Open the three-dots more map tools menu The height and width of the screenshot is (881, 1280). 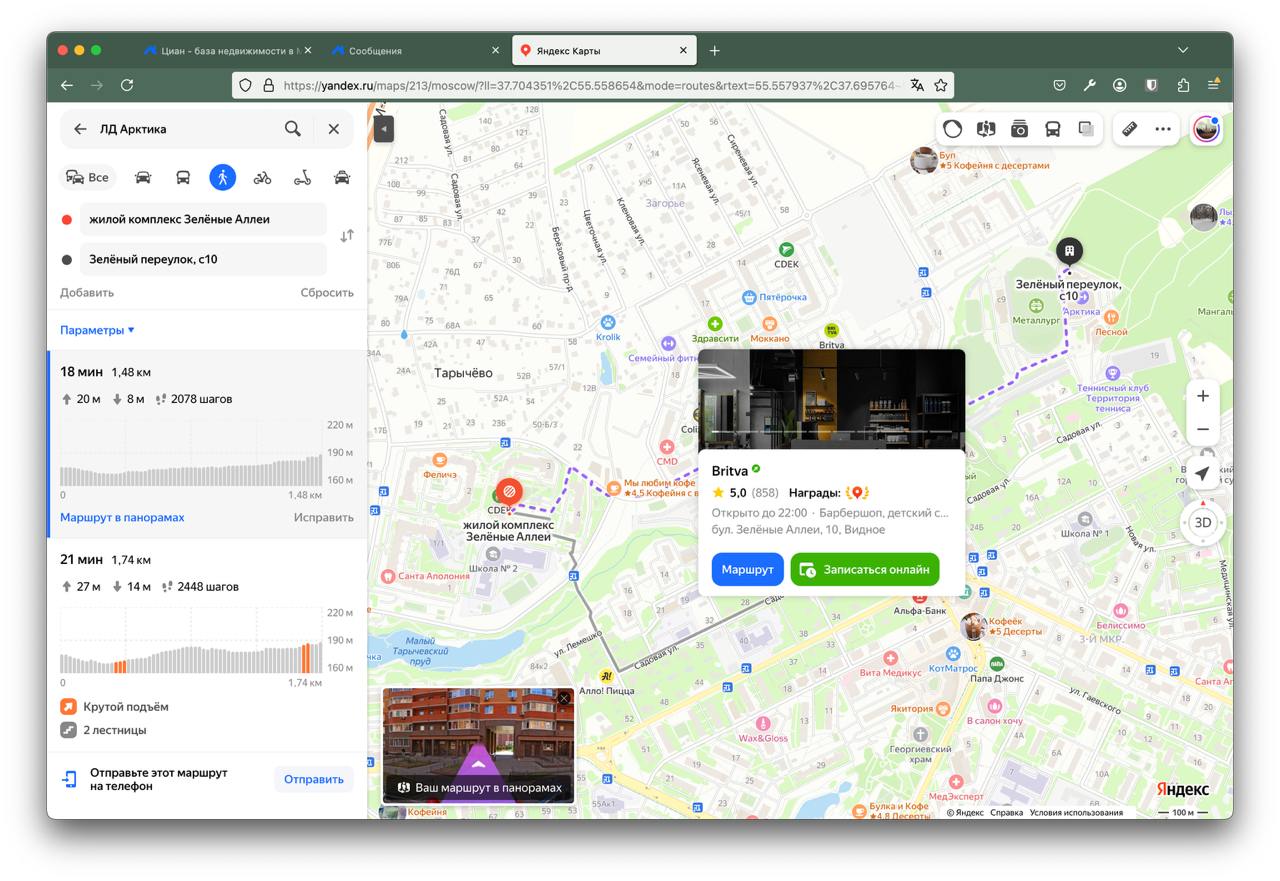pyautogui.click(x=1162, y=129)
